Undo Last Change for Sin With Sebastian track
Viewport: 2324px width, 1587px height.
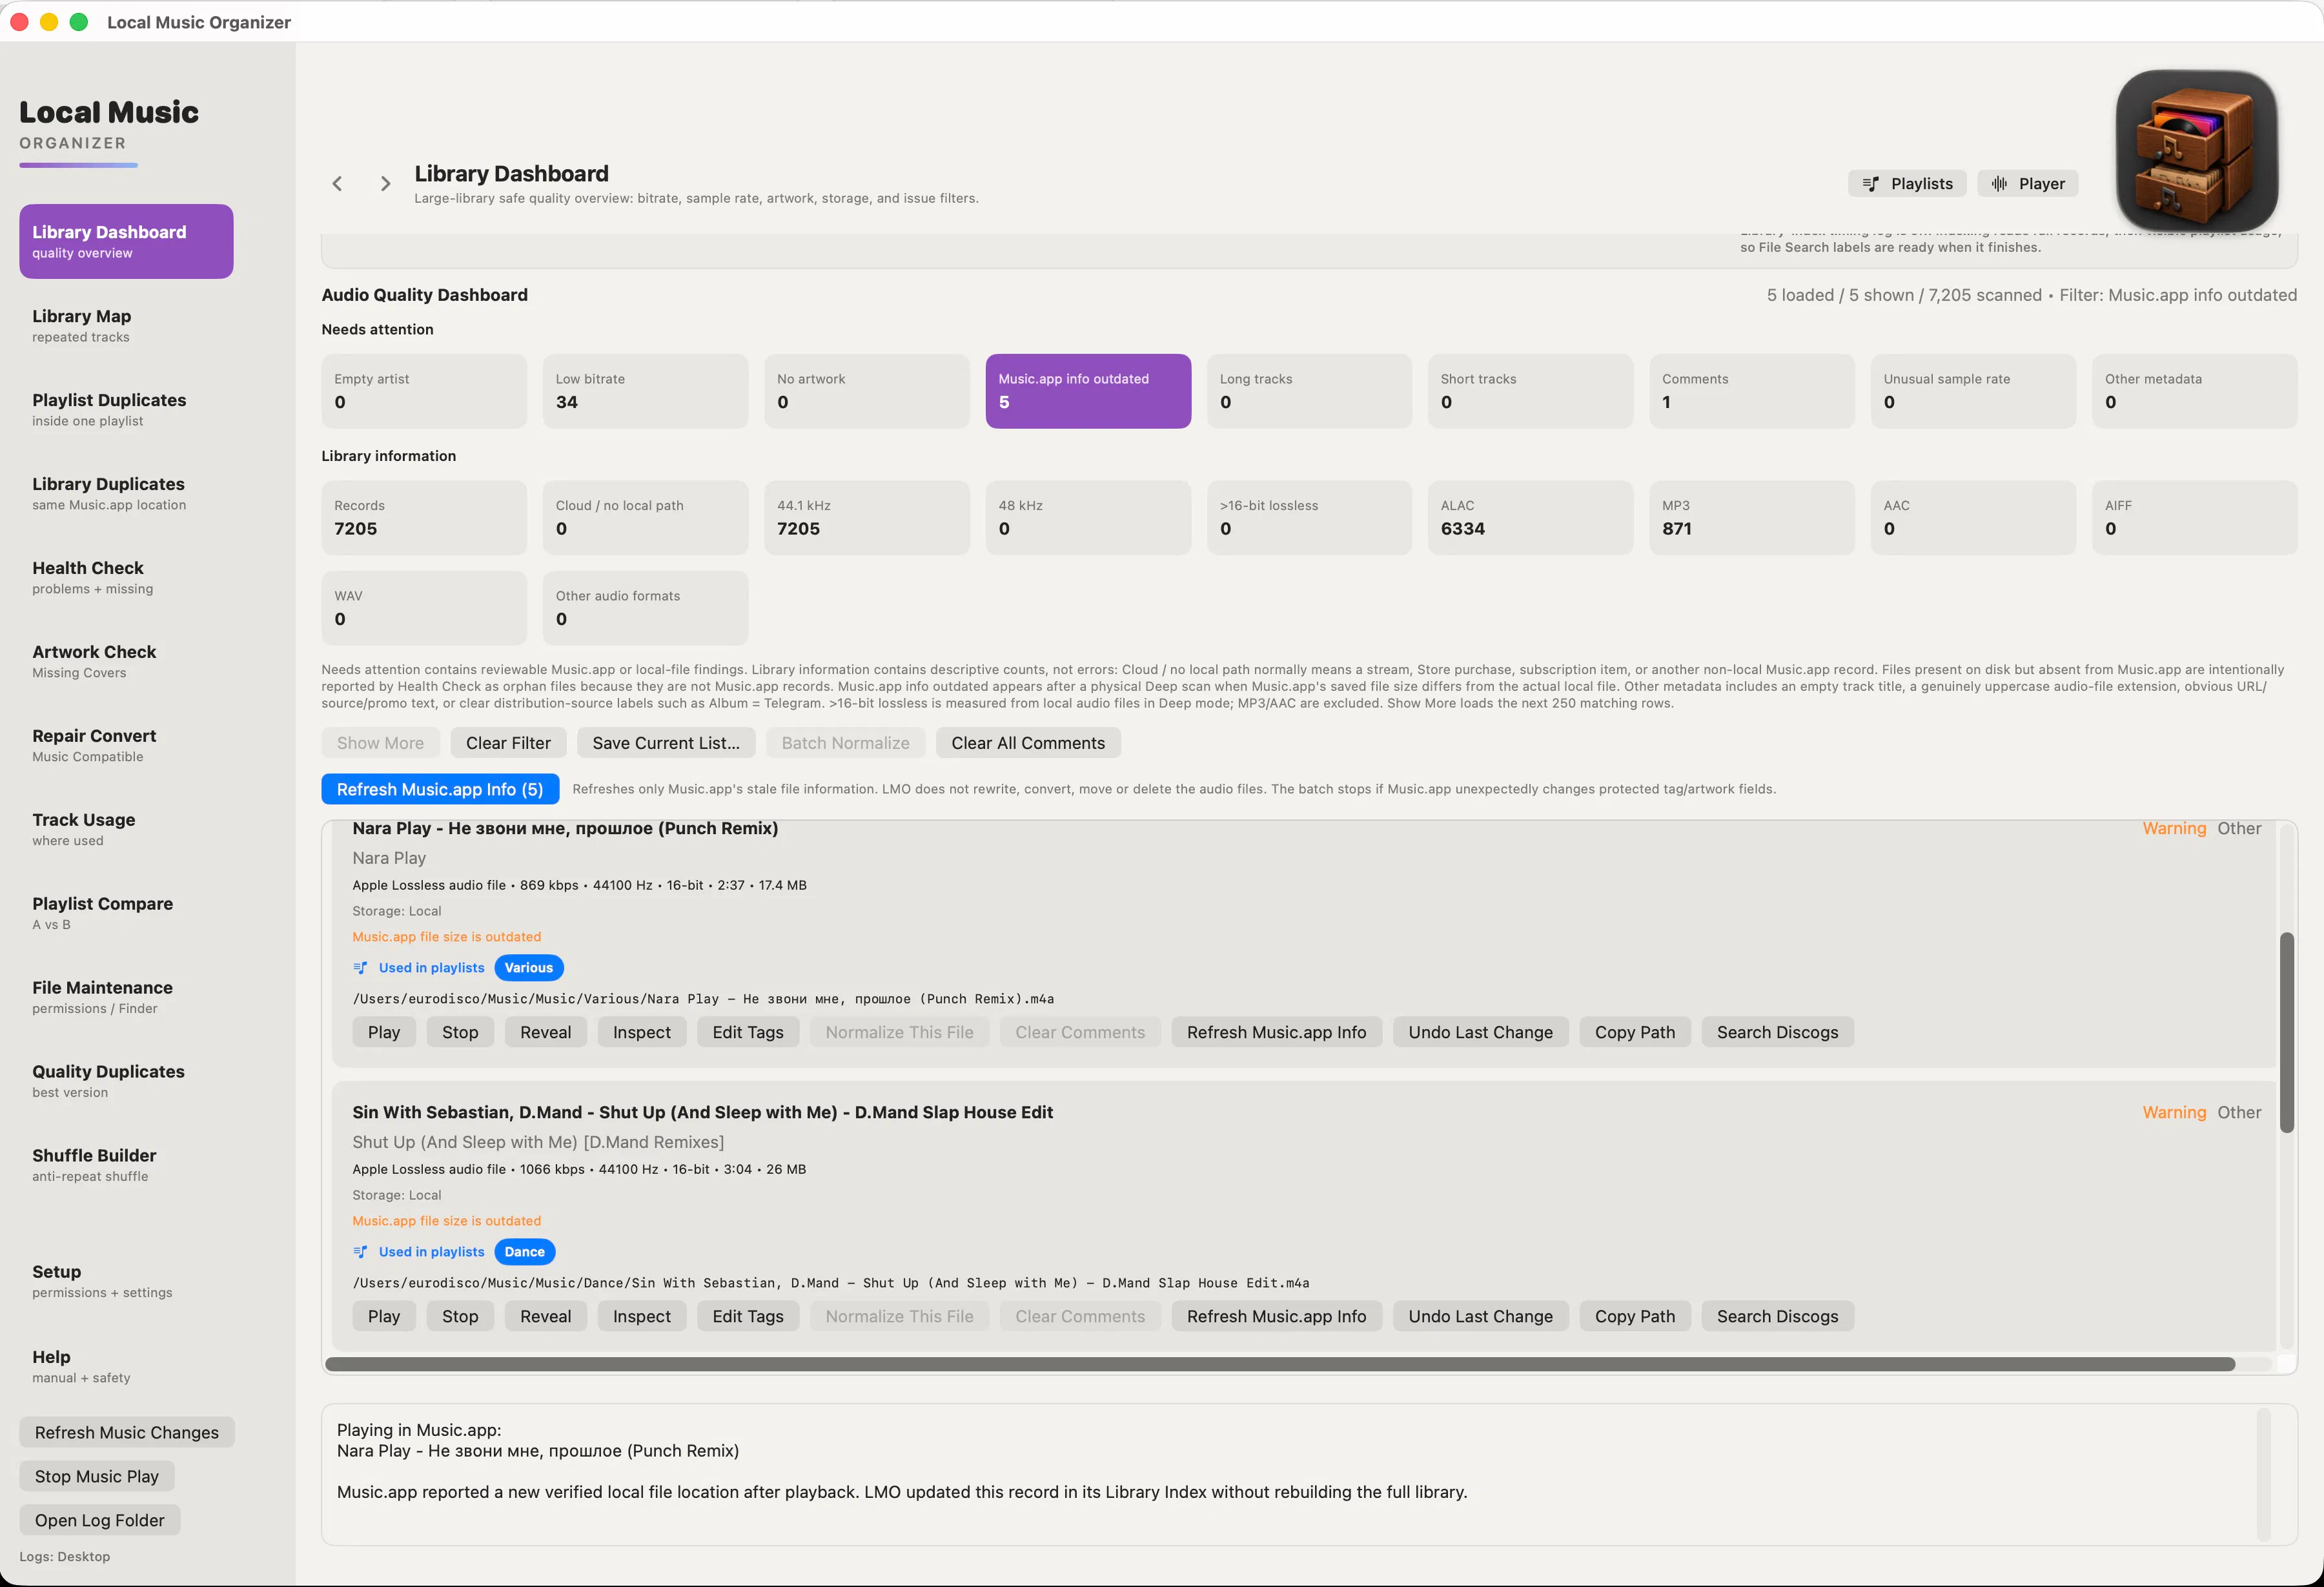click(x=1480, y=1316)
